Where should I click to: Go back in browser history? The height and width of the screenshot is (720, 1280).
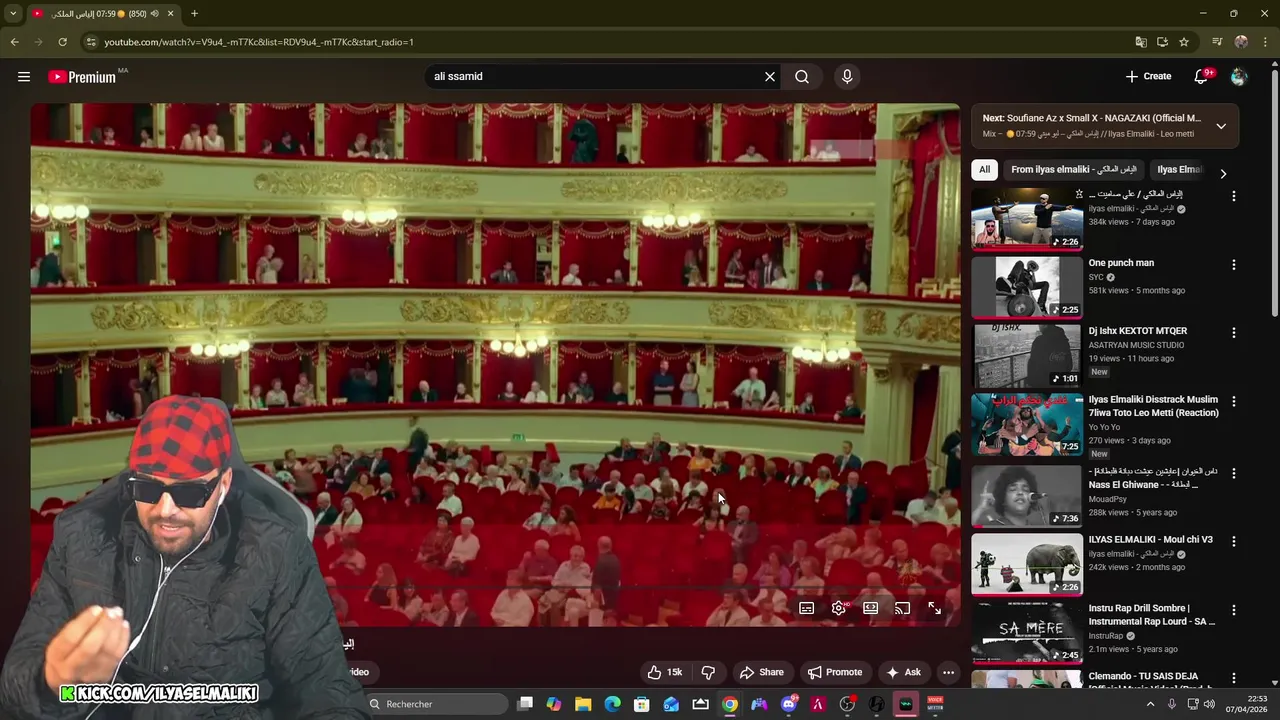(14, 42)
